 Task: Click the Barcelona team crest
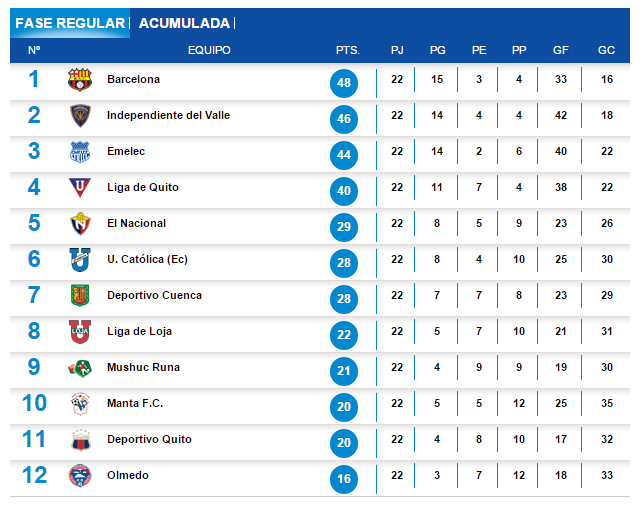tap(80, 80)
